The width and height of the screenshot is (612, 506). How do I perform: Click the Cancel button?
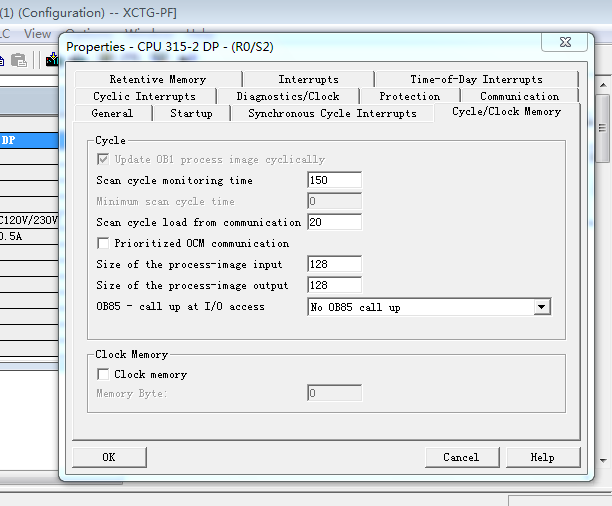(462, 457)
